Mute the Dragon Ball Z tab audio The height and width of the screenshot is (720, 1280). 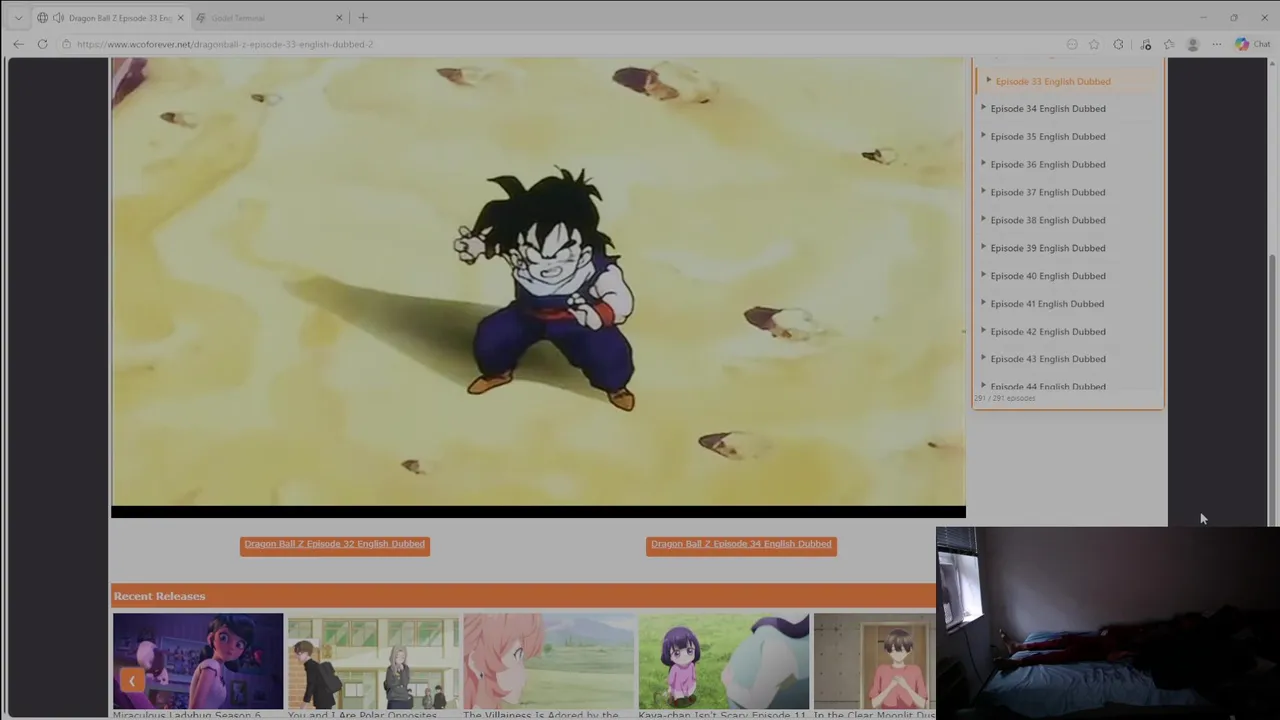coord(58,18)
